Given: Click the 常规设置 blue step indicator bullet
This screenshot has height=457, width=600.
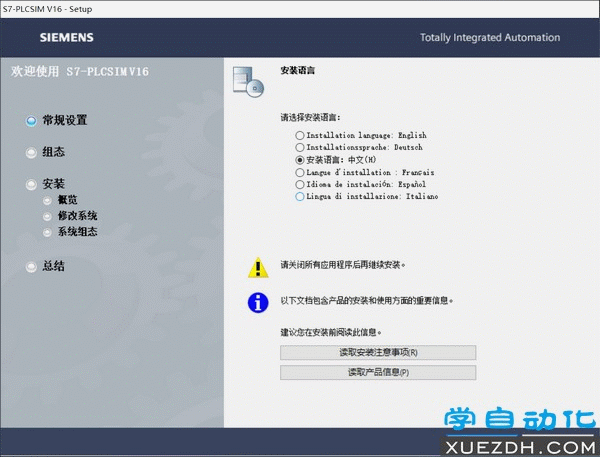Looking at the screenshot, I should point(31,121).
